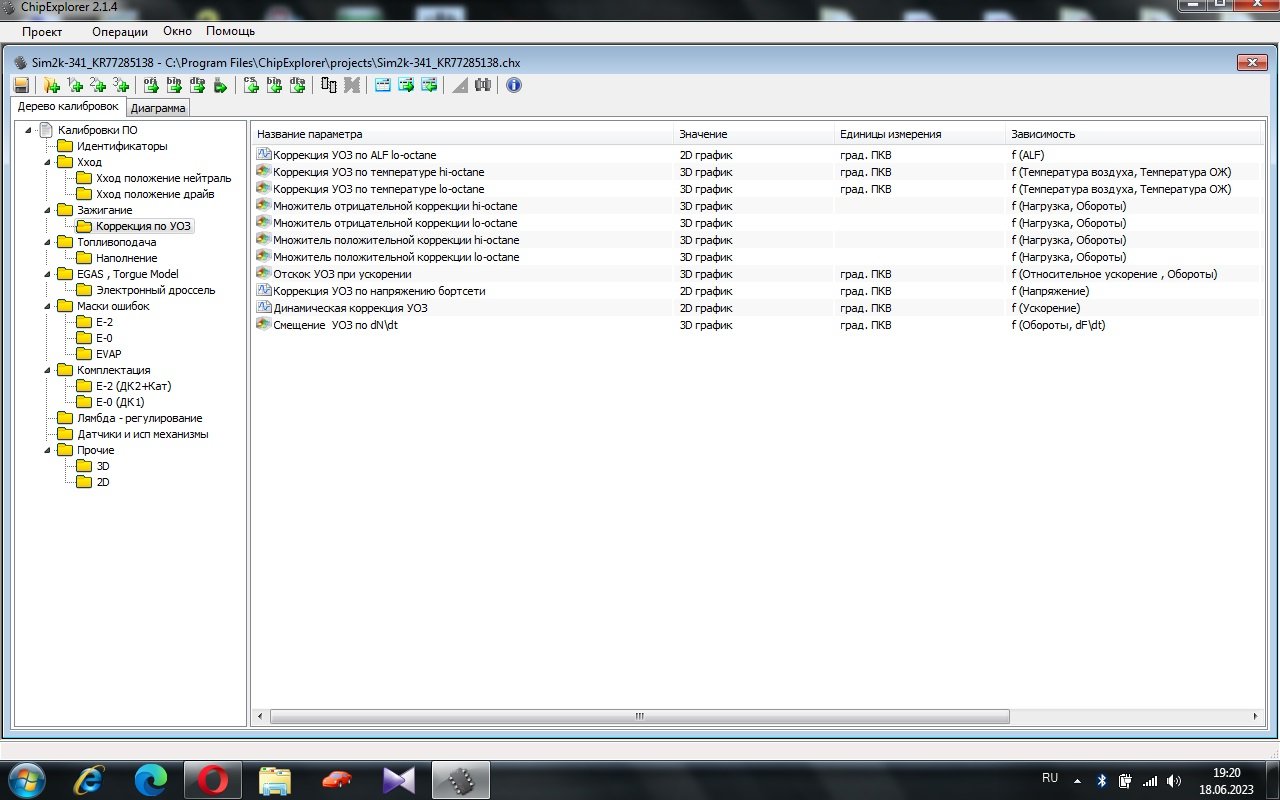Click the binoculars search icon
This screenshot has width=1280, height=800.
tap(483, 85)
